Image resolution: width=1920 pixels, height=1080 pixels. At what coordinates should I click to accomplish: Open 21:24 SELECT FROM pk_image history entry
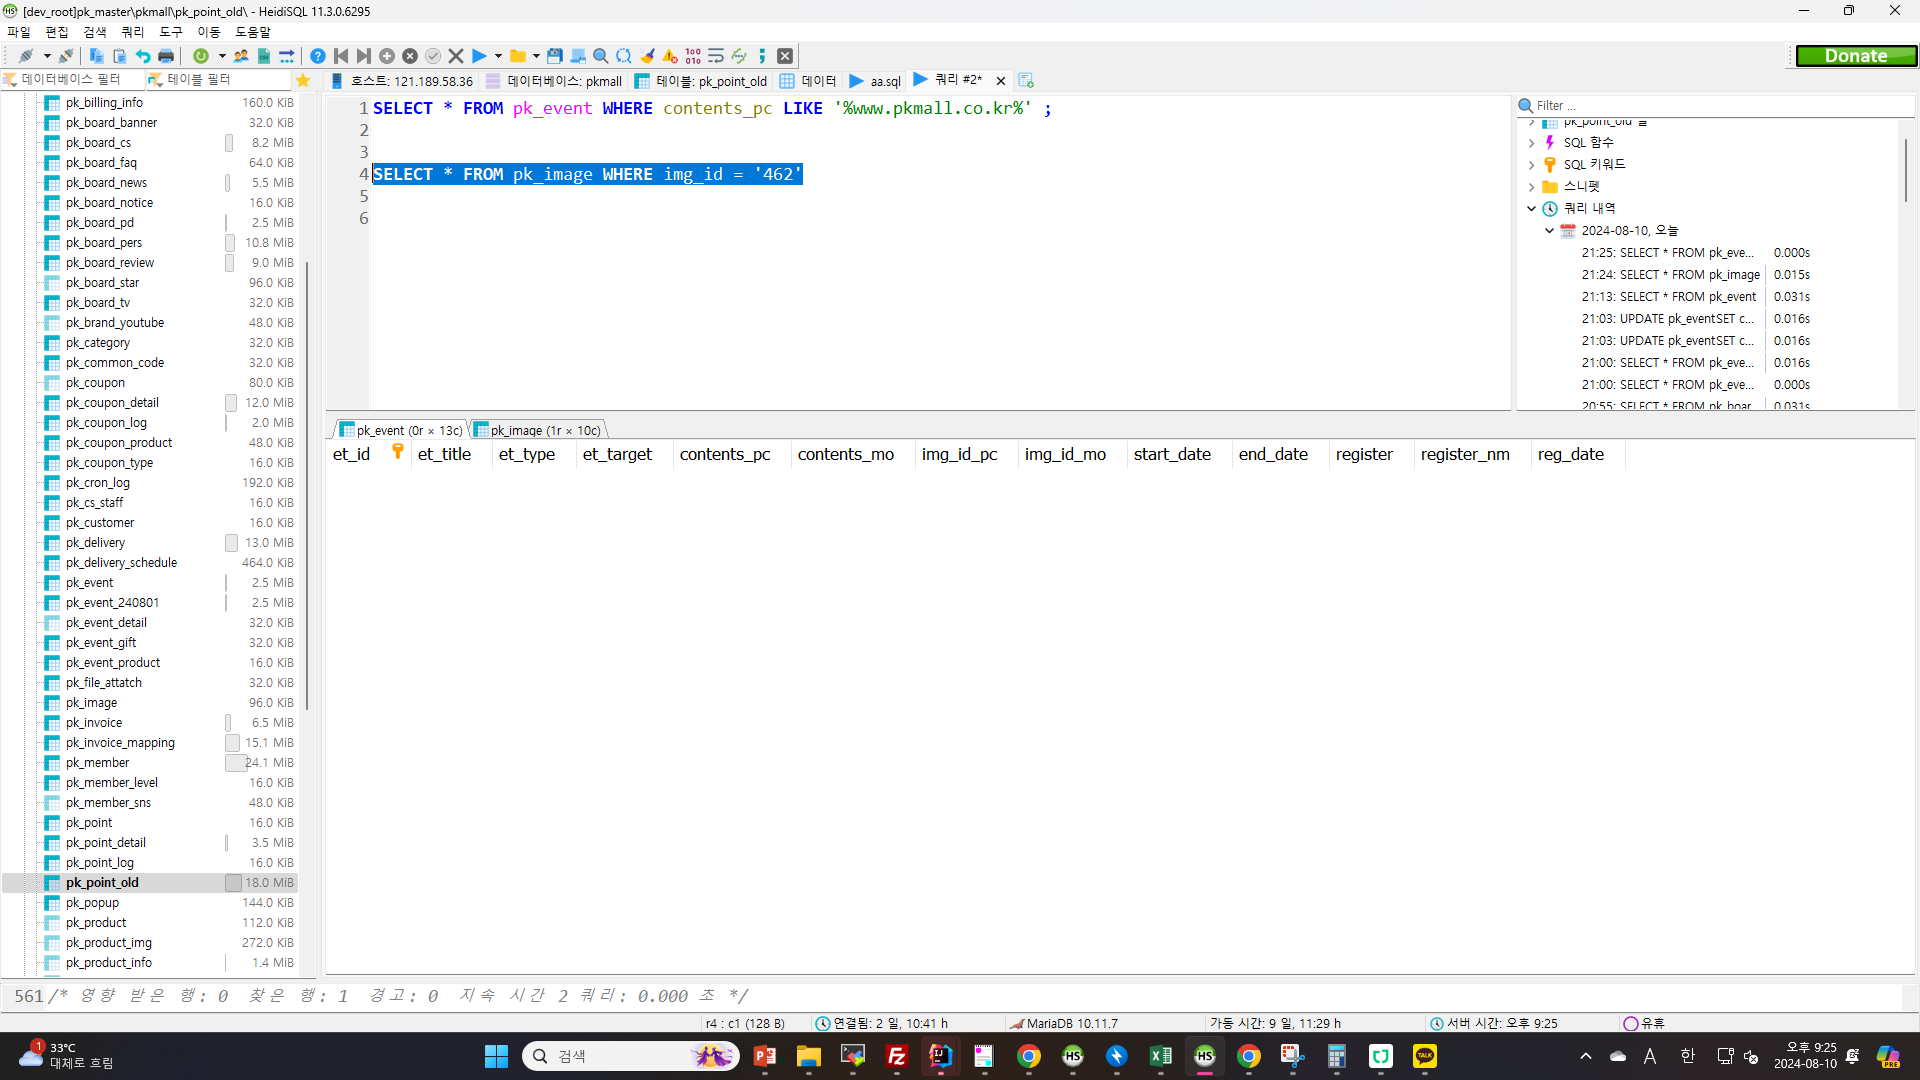coord(1670,275)
